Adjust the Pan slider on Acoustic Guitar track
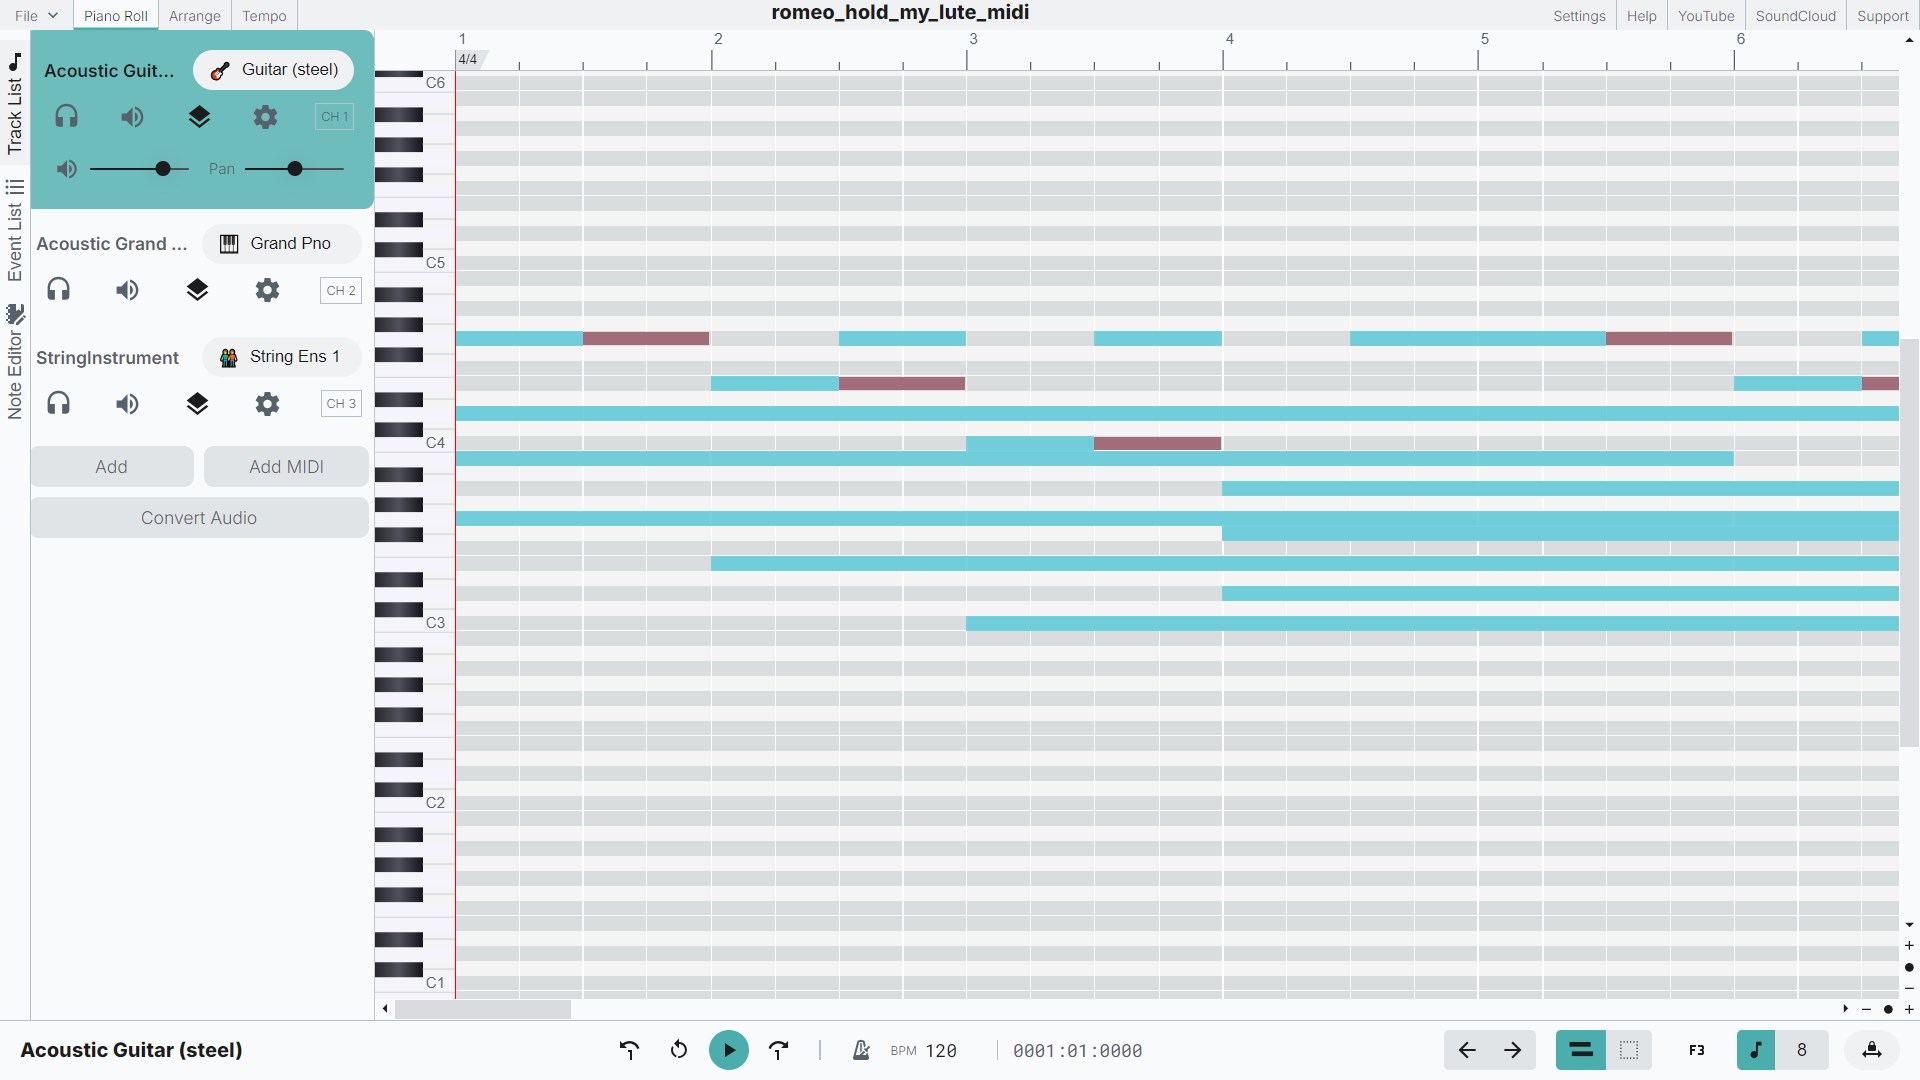1920x1080 pixels. click(293, 168)
